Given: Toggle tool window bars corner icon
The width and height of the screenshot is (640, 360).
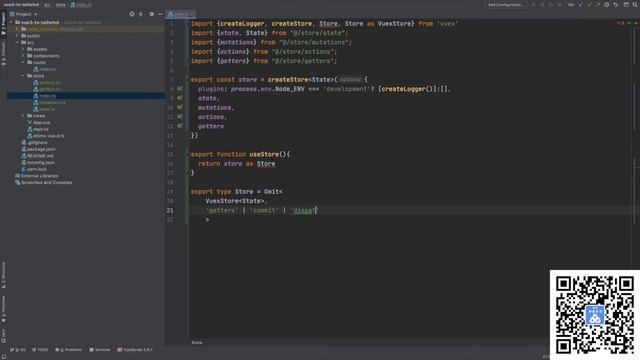Looking at the screenshot, I should pos(4,356).
